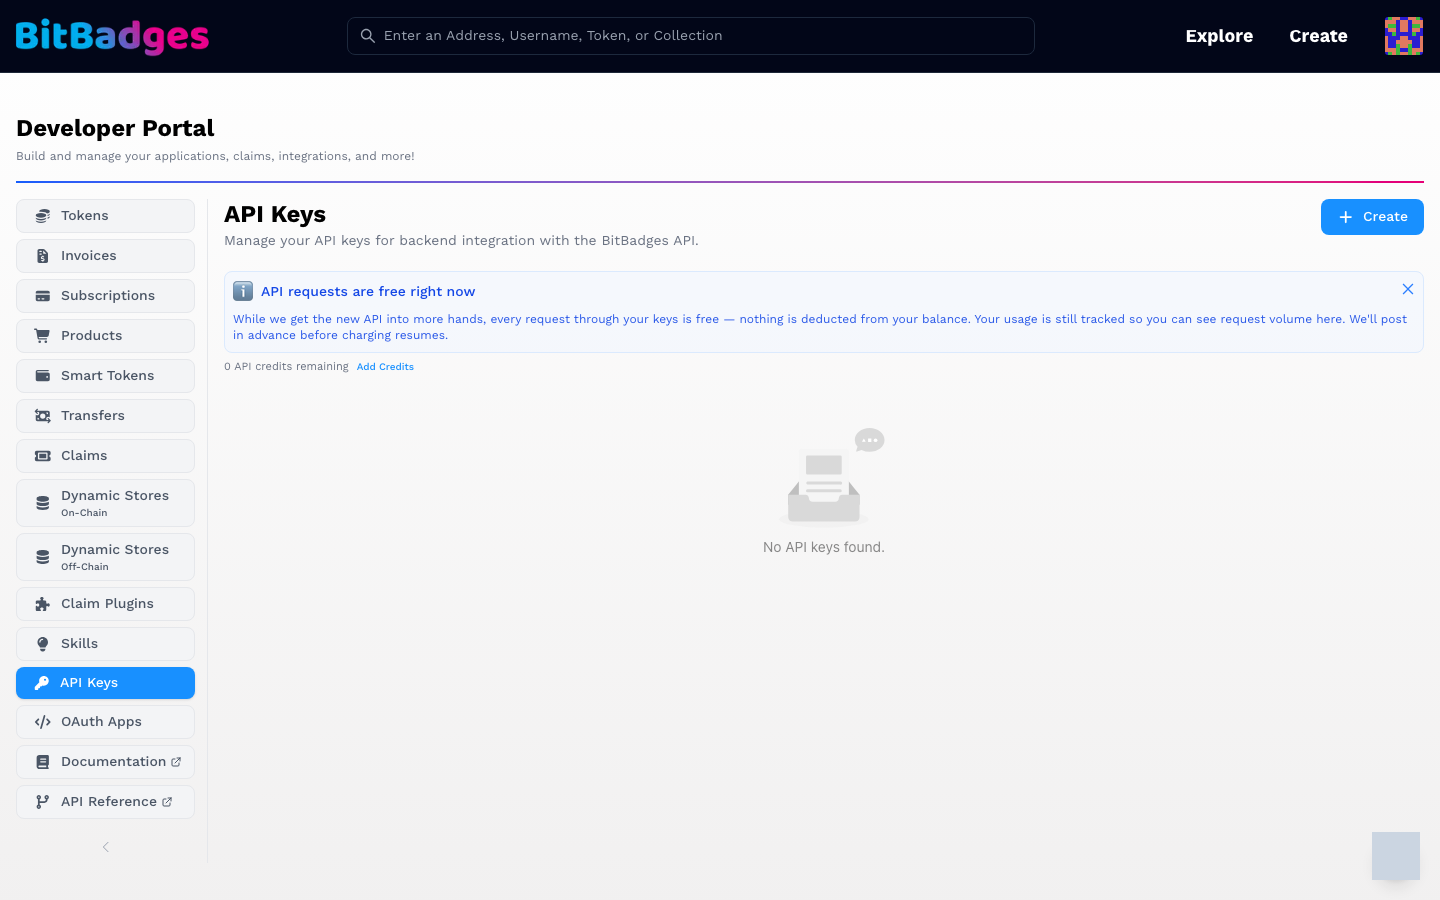Click the Add Credits link
This screenshot has height=900, width=1440.
point(385,367)
